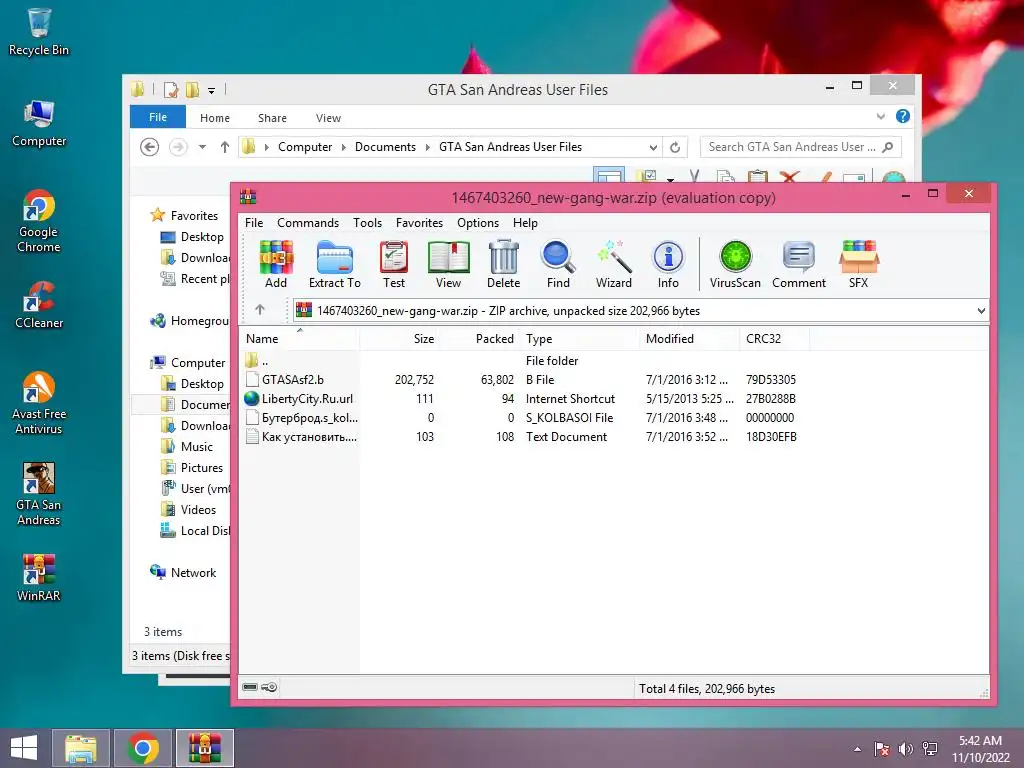
Task: Click the Explorer Back arrow button
Action: point(150,147)
